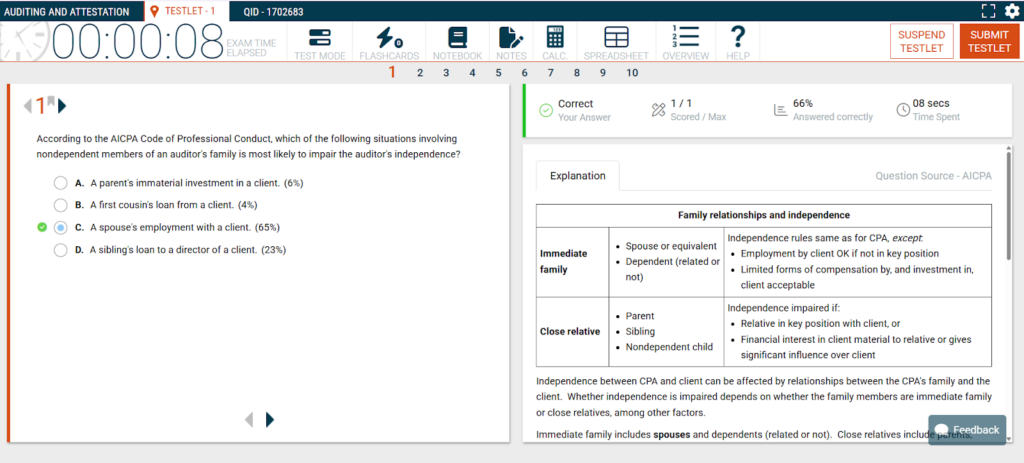1024x463 pixels.
Task: Click the Suspend Testlet button
Action: [x=921, y=41]
